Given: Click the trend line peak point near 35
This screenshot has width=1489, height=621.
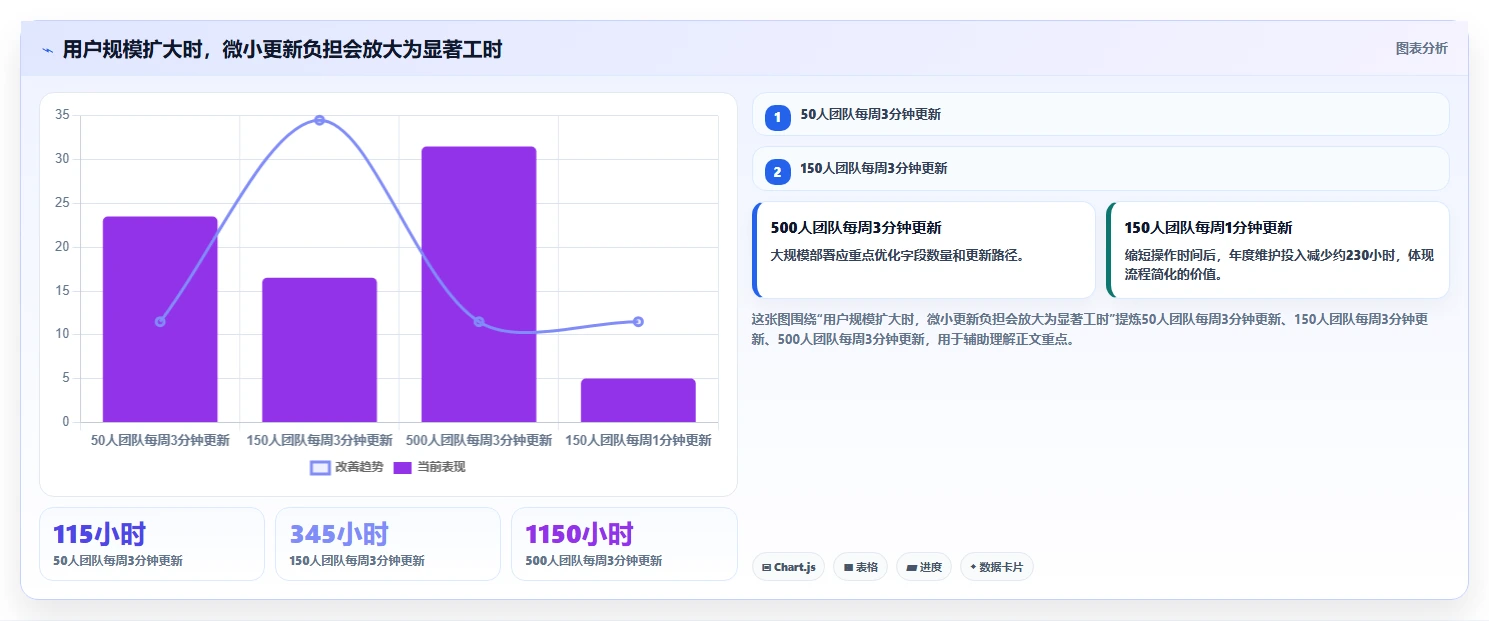Looking at the screenshot, I should (x=319, y=120).
